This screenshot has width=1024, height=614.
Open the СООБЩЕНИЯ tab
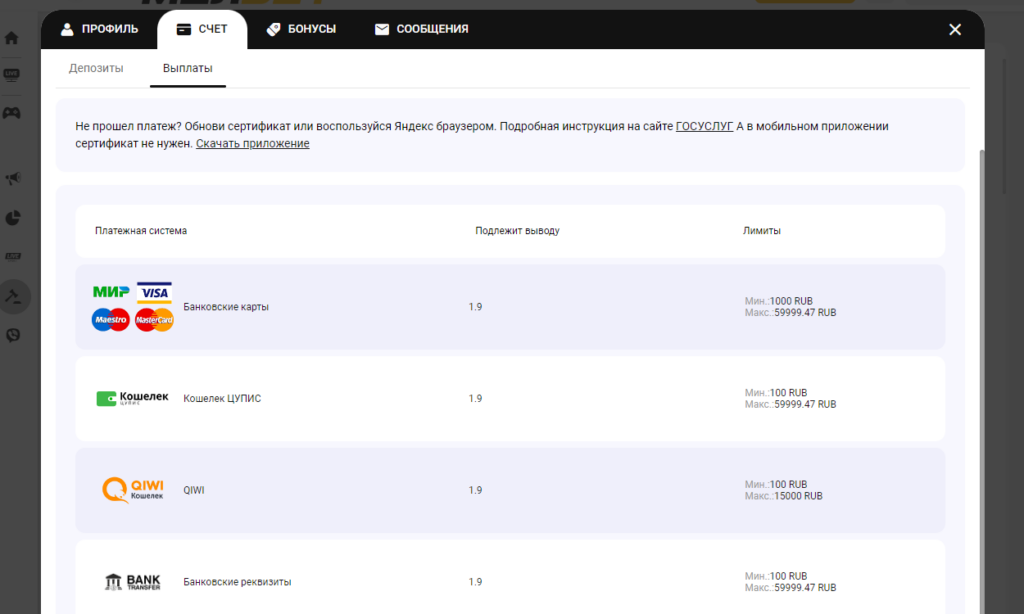pyautogui.click(x=421, y=29)
